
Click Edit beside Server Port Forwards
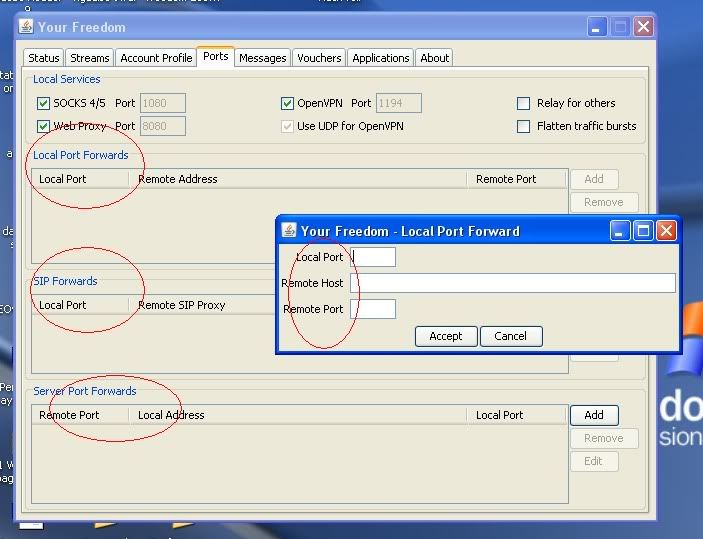(595, 461)
